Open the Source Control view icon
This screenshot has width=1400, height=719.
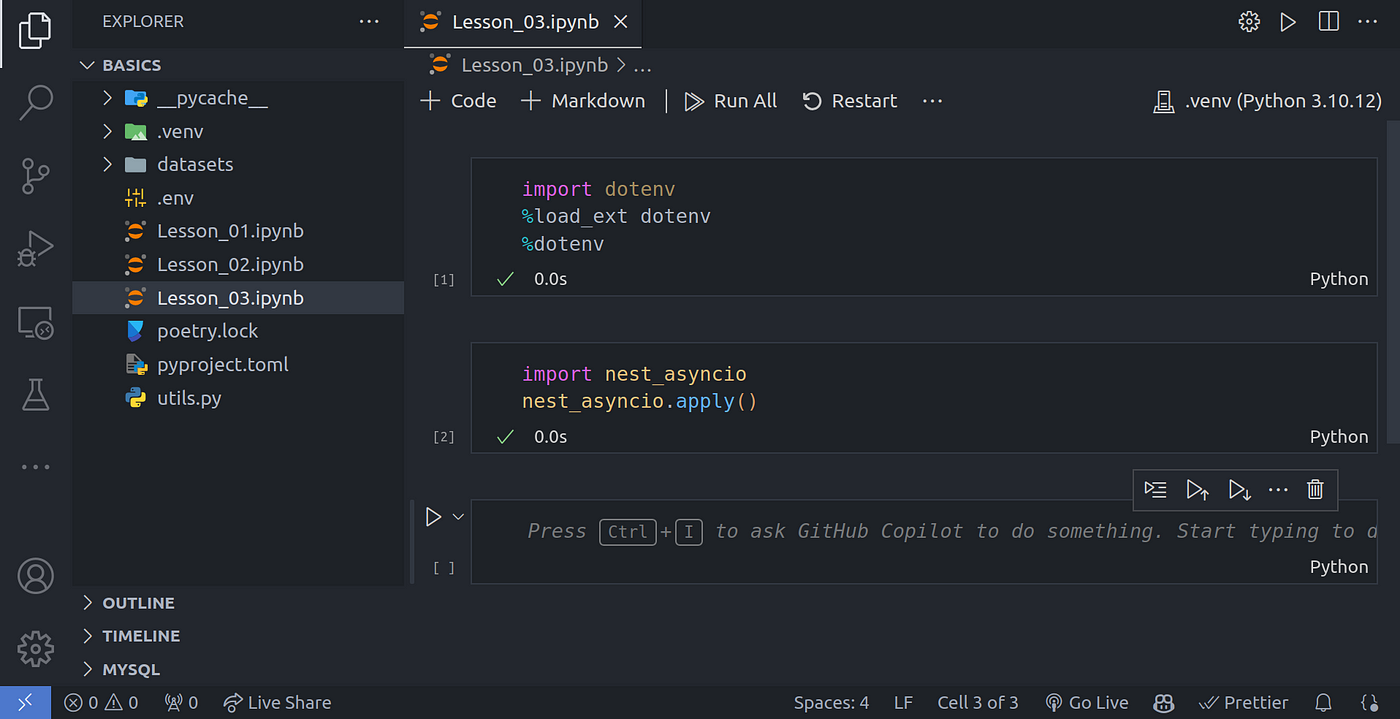click(35, 175)
